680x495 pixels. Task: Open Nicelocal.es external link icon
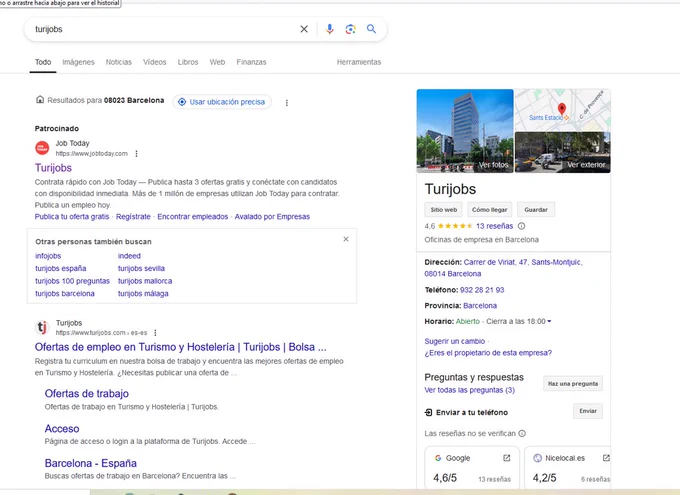pyautogui.click(x=606, y=458)
